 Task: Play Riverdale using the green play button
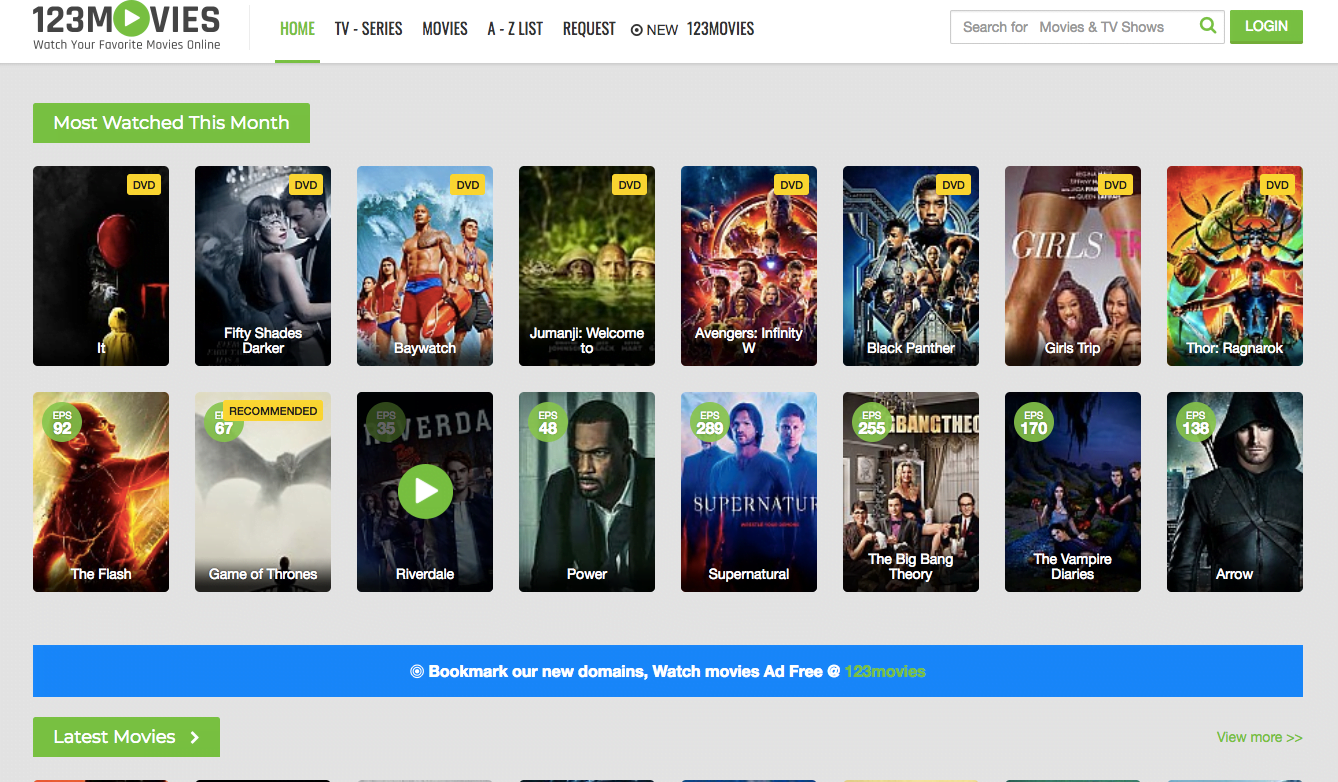pos(425,491)
